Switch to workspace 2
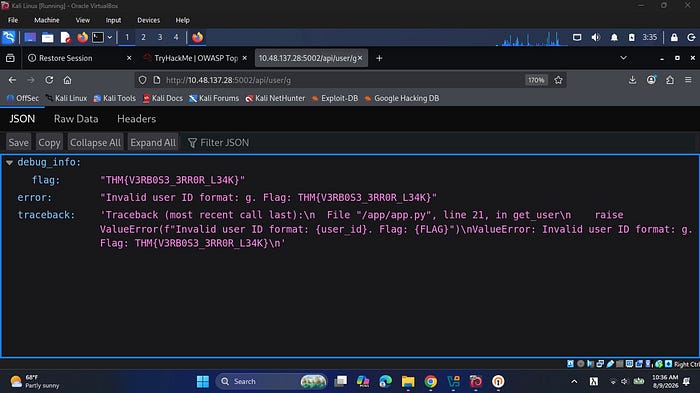700x393 pixels. [143, 38]
